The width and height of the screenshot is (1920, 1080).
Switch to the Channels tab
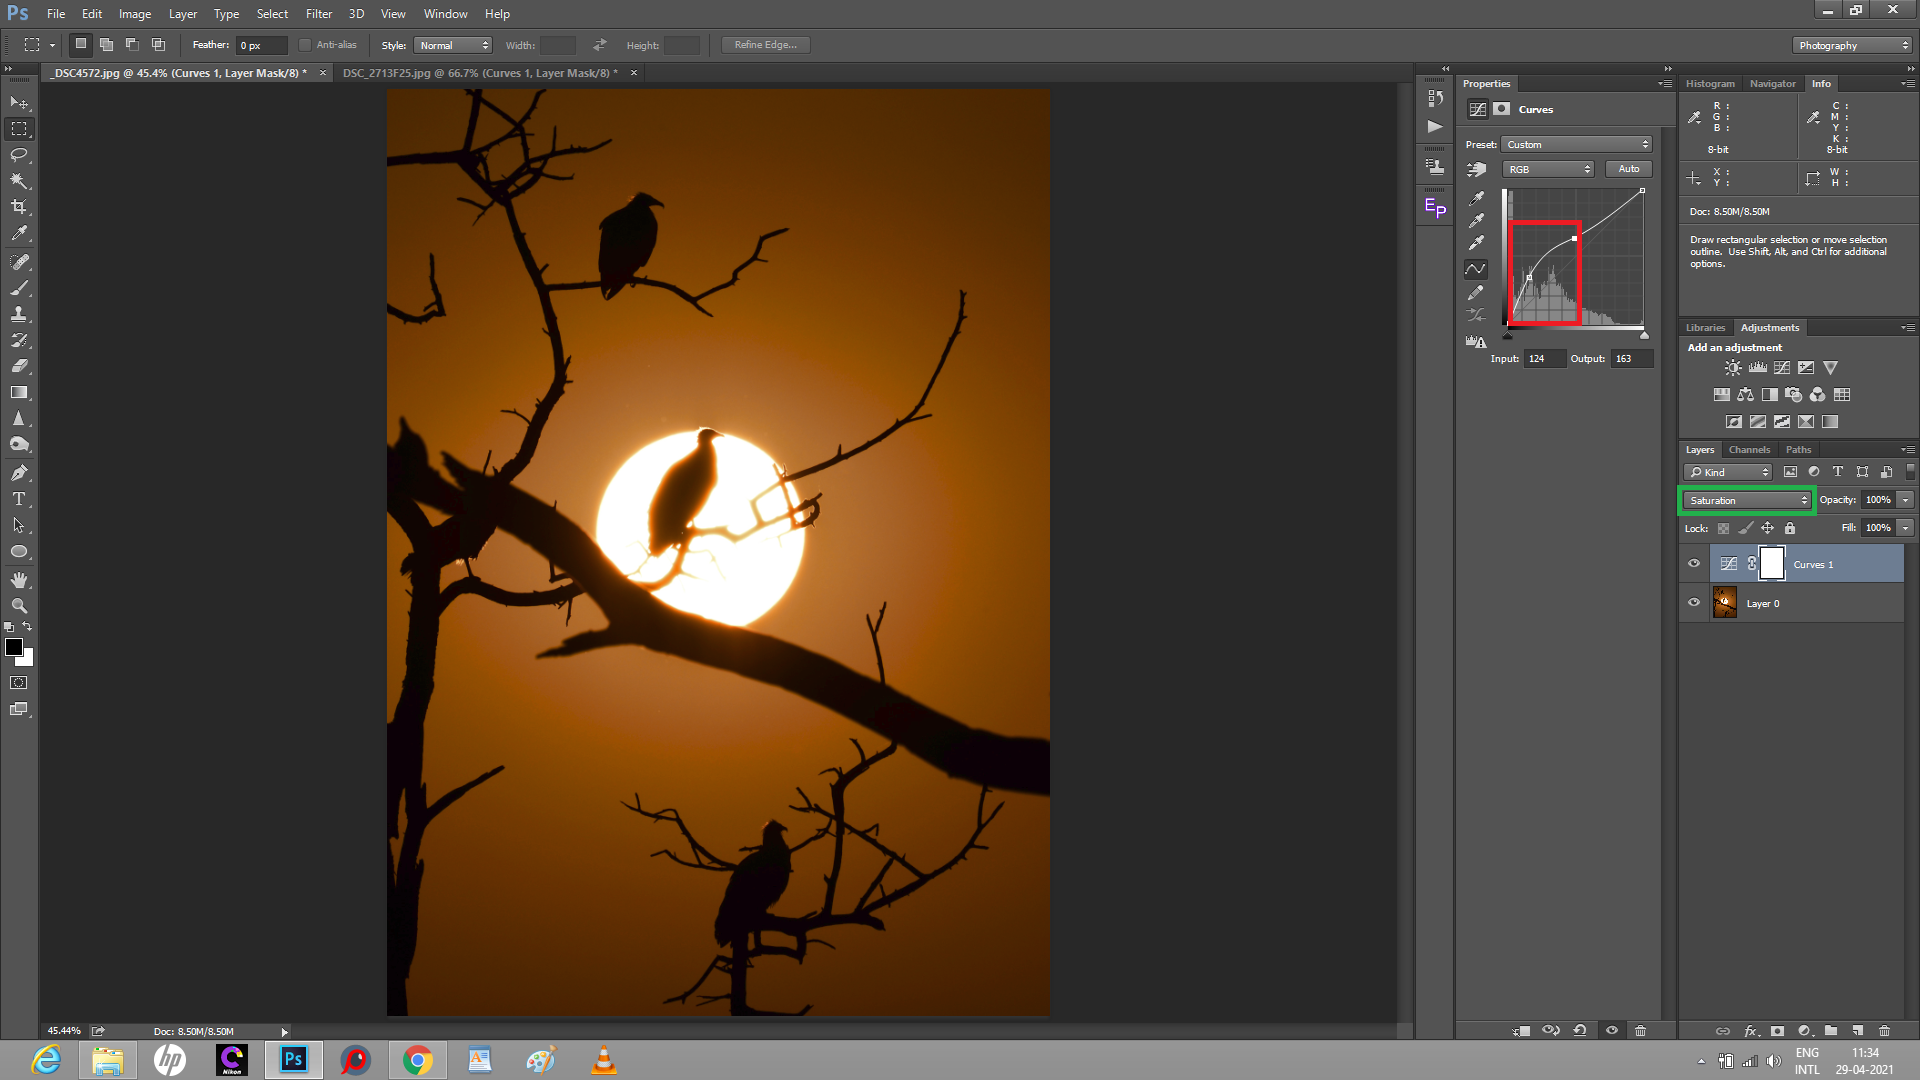[1749, 450]
